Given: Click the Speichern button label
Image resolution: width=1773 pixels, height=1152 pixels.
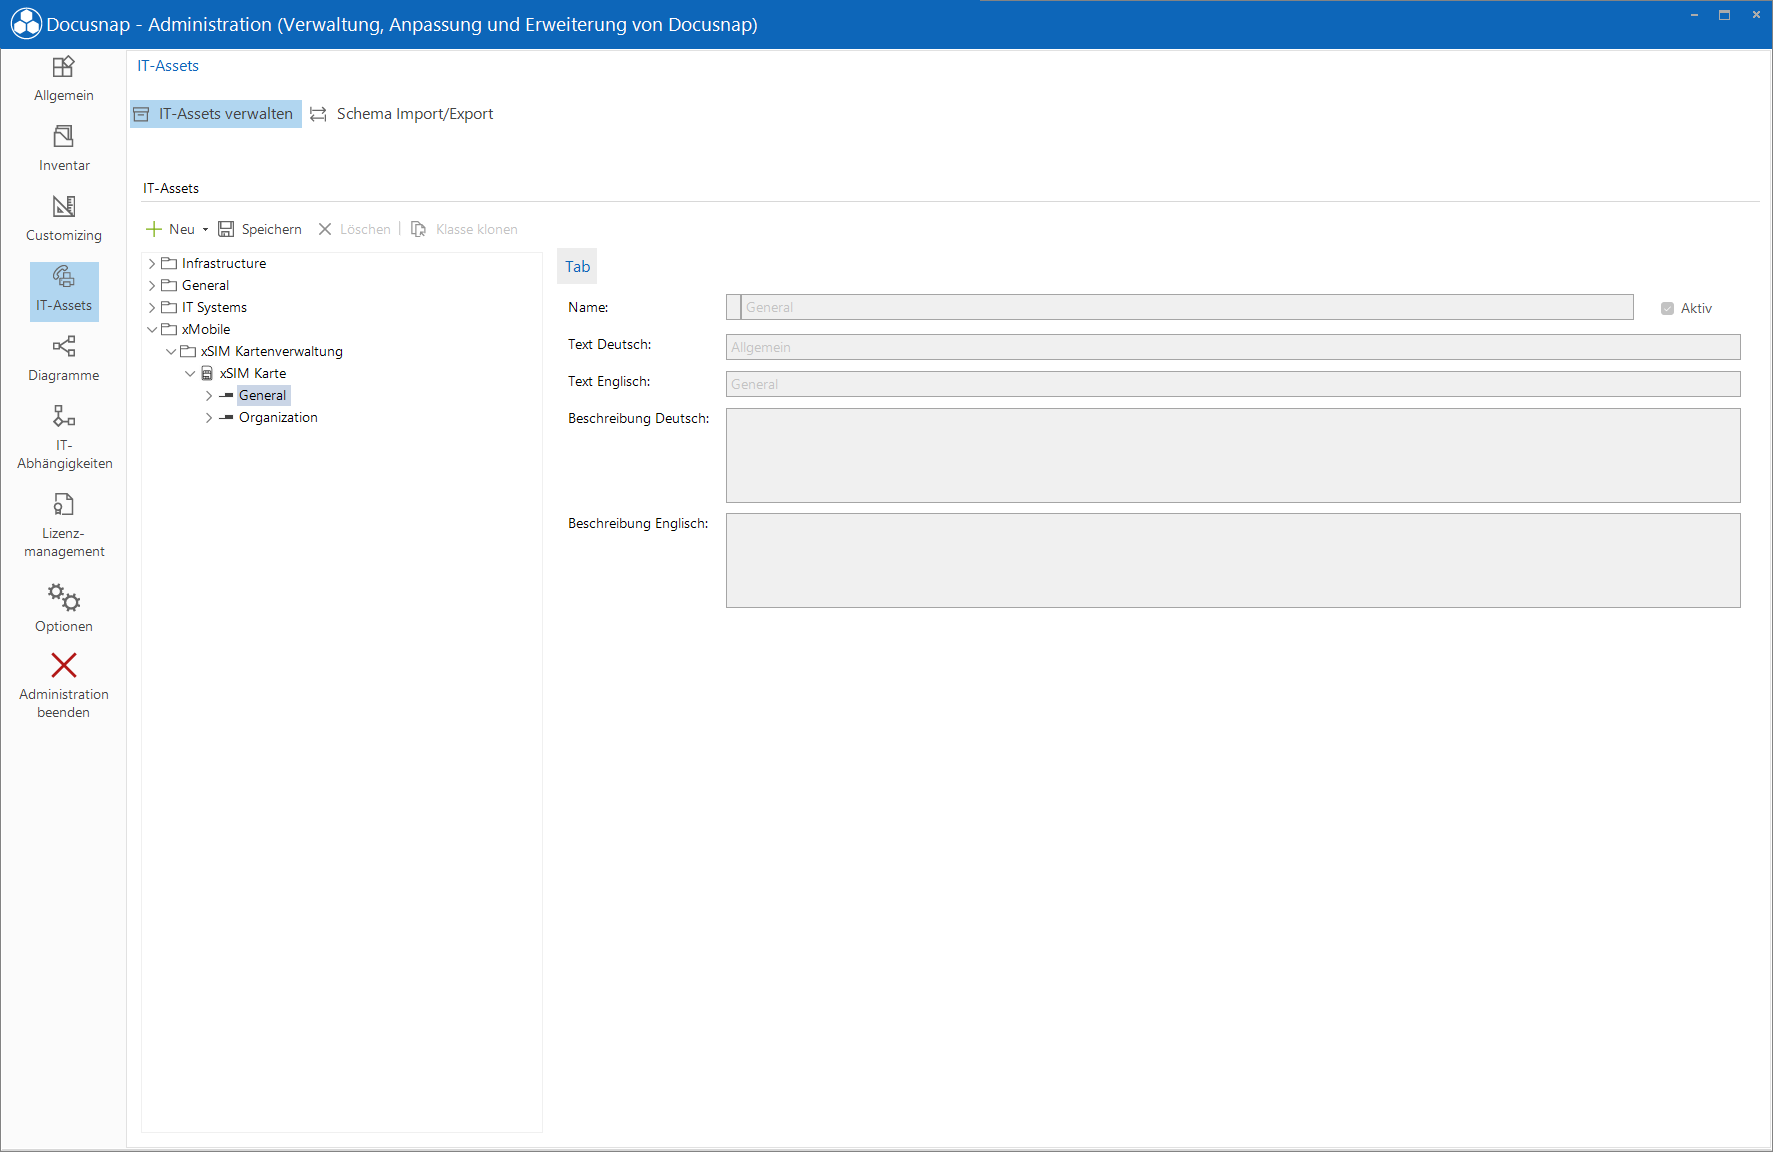Looking at the screenshot, I should pos(271,229).
